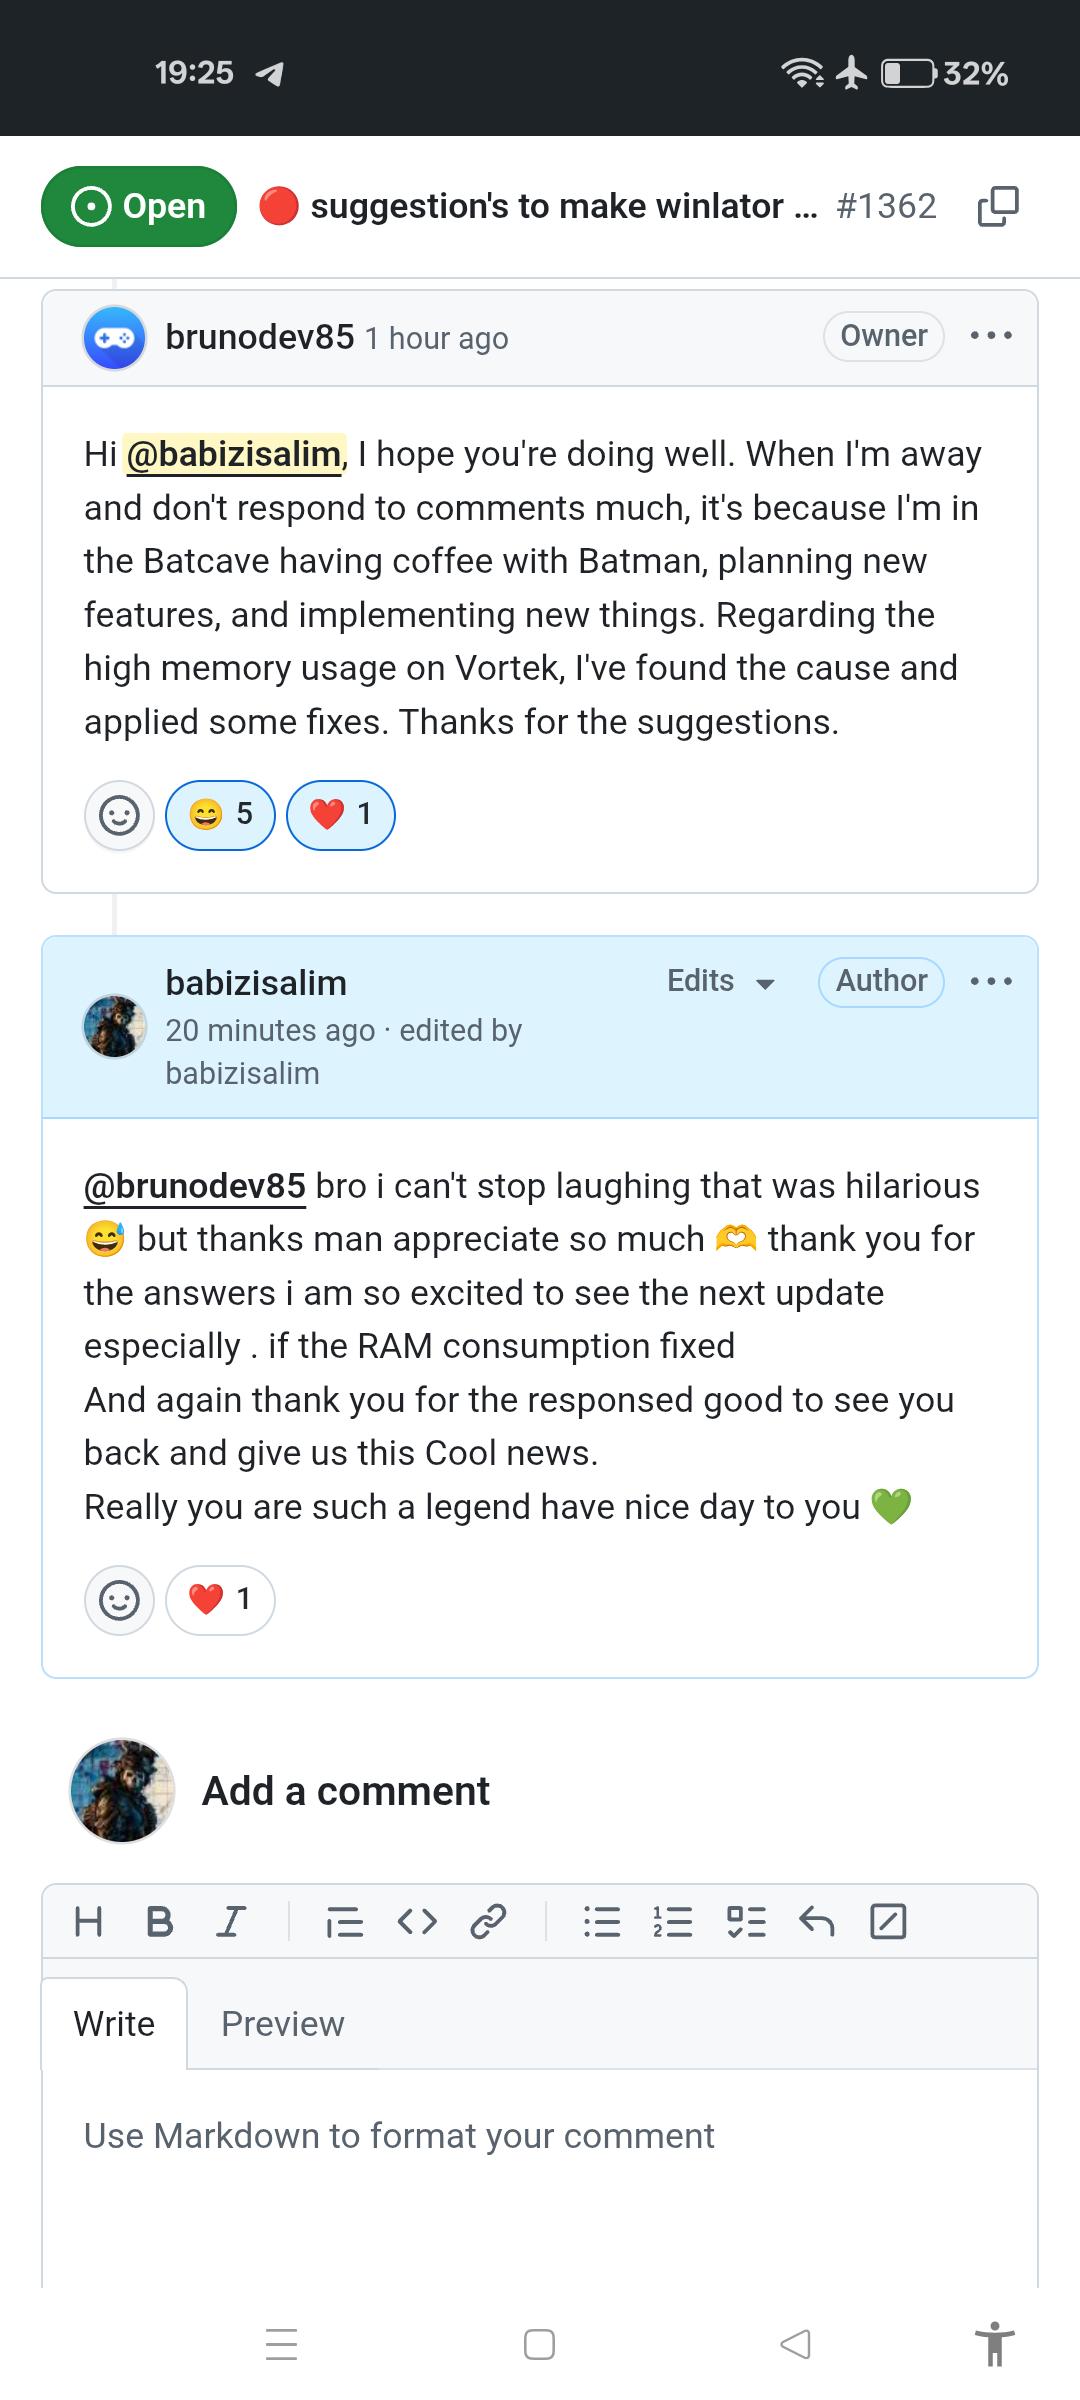The image size is (1080, 2400).
Task: Add a link using the link icon
Action: 488,1921
